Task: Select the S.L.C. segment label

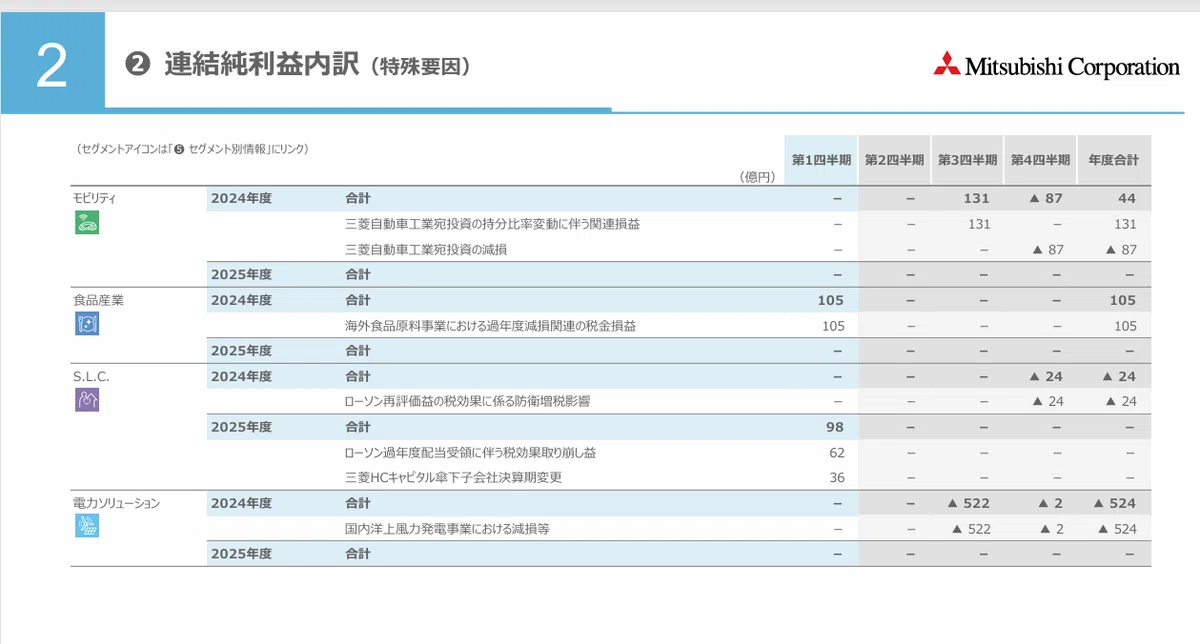Action: [91, 376]
